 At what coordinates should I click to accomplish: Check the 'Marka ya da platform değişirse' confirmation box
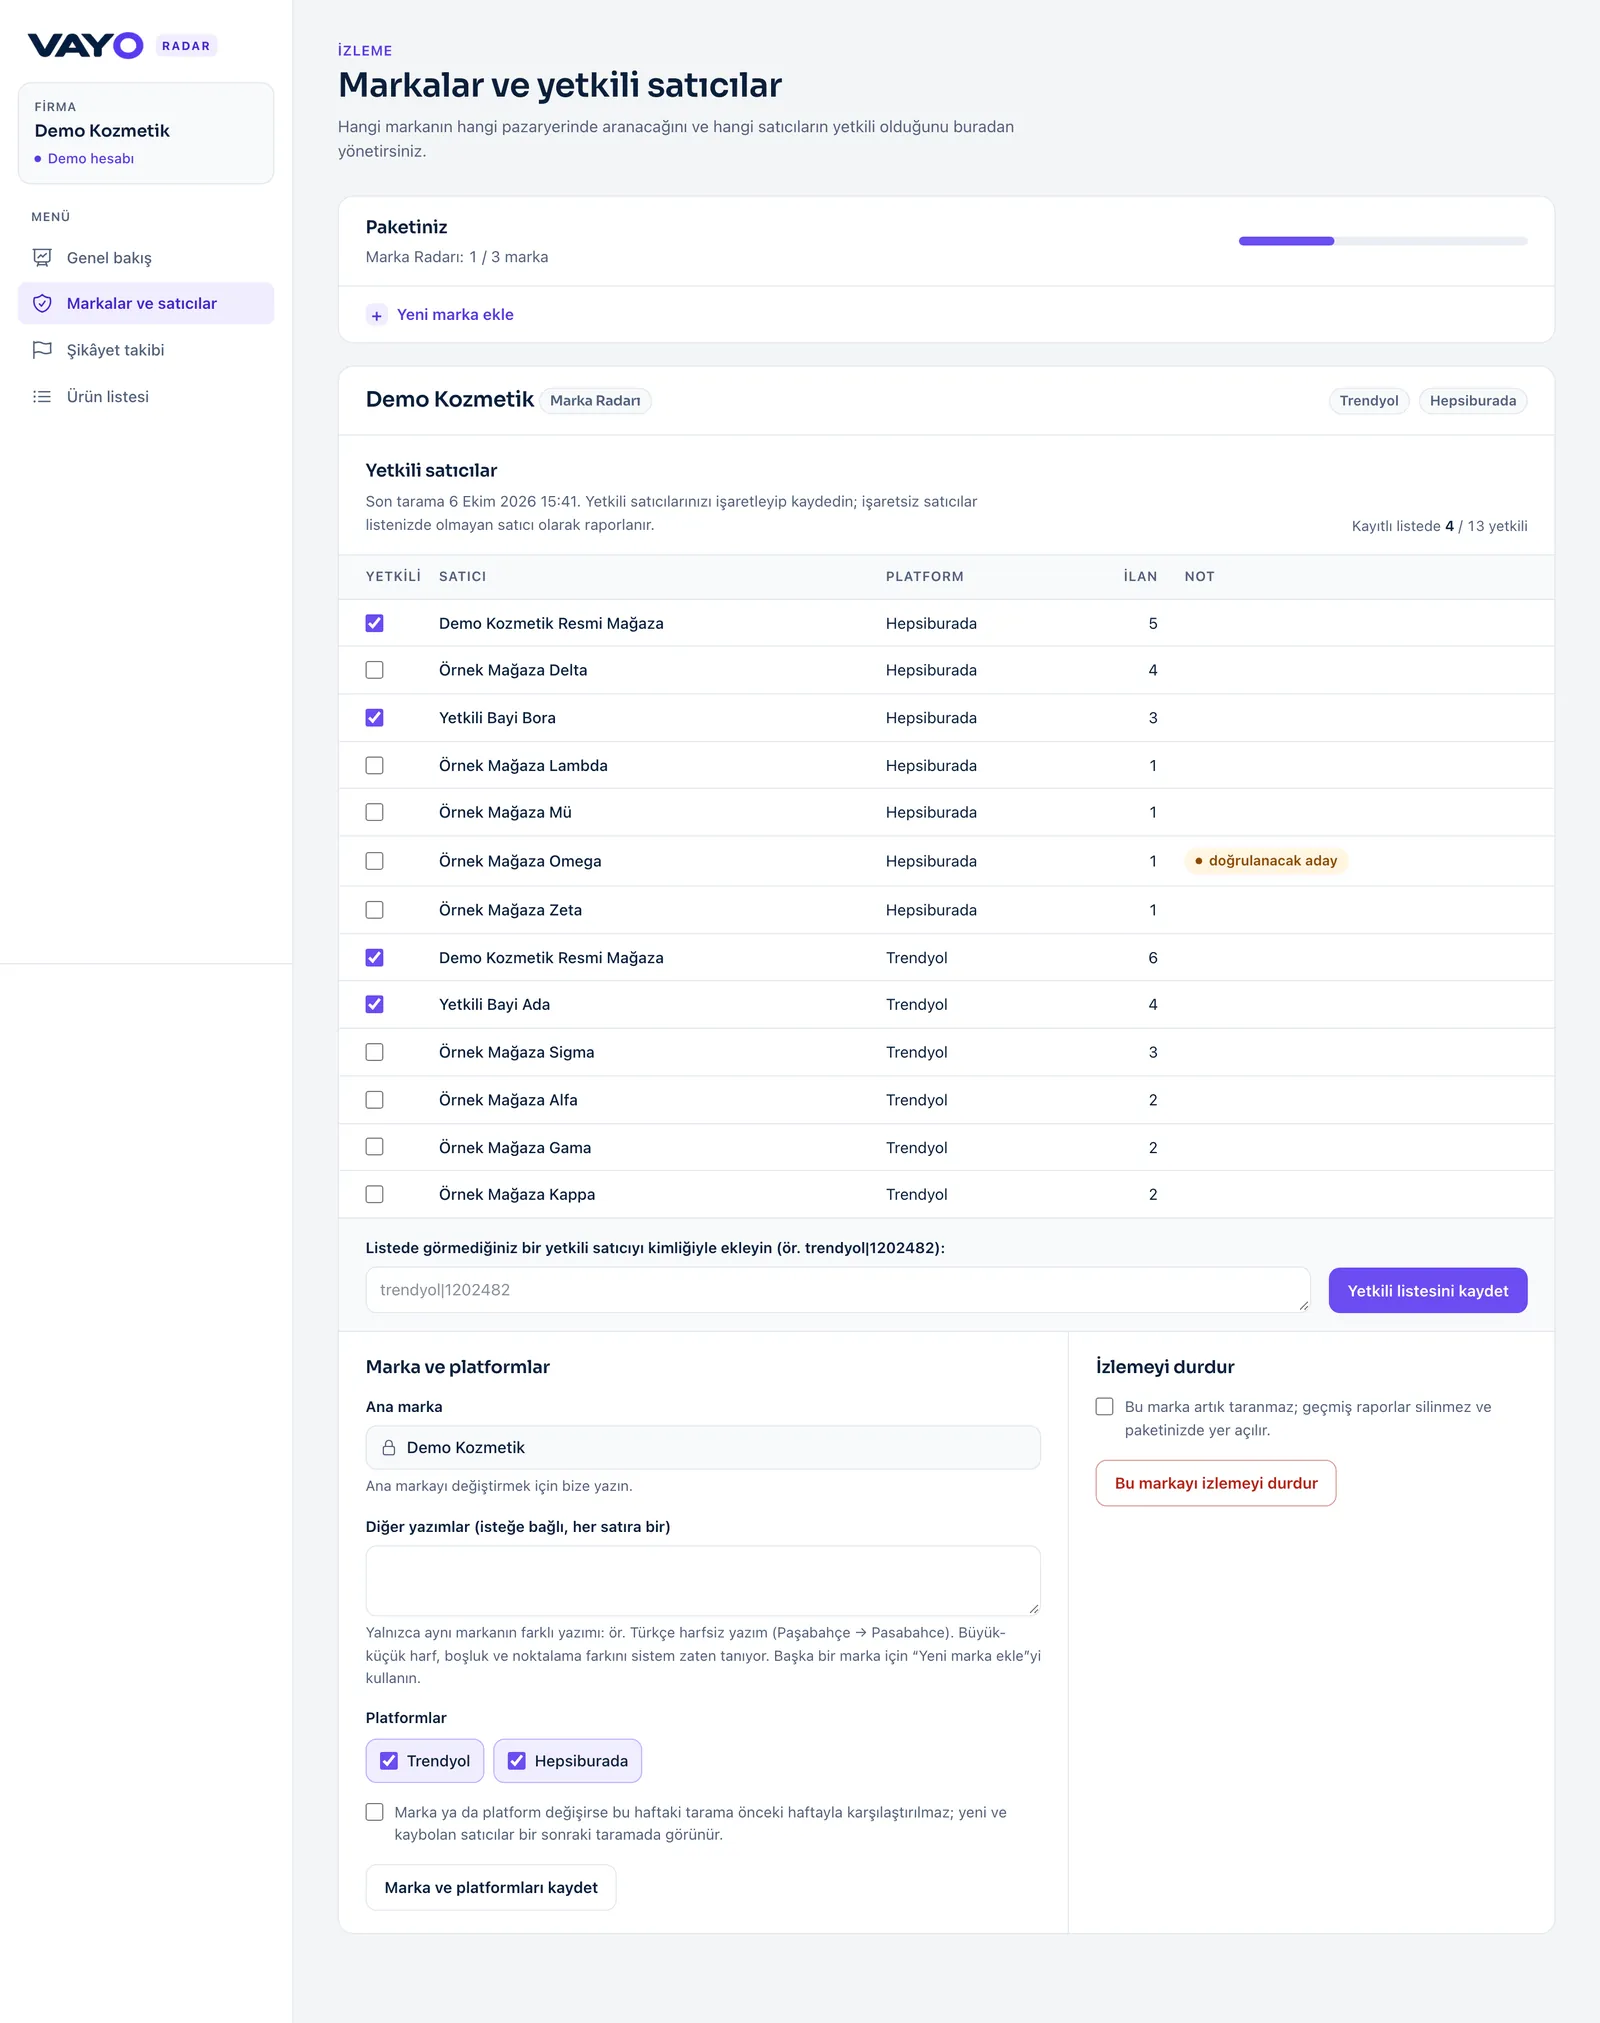coord(375,1812)
